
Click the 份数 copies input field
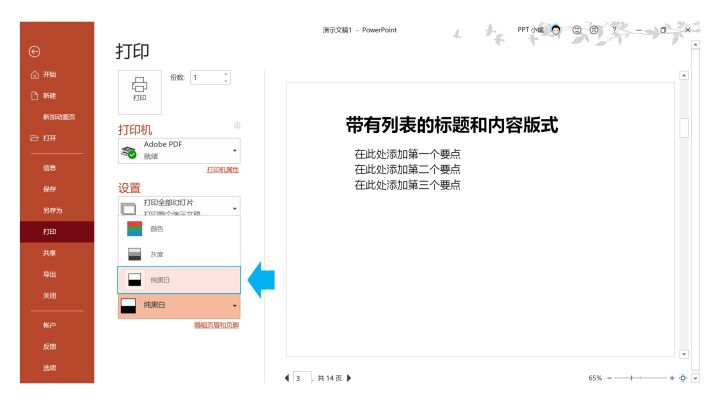click(x=207, y=78)
